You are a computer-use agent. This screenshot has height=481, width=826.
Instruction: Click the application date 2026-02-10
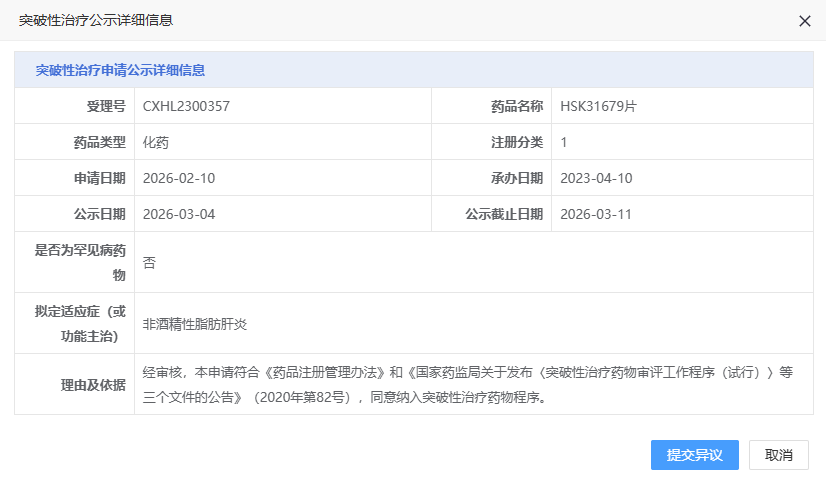(x=179, y=178)
